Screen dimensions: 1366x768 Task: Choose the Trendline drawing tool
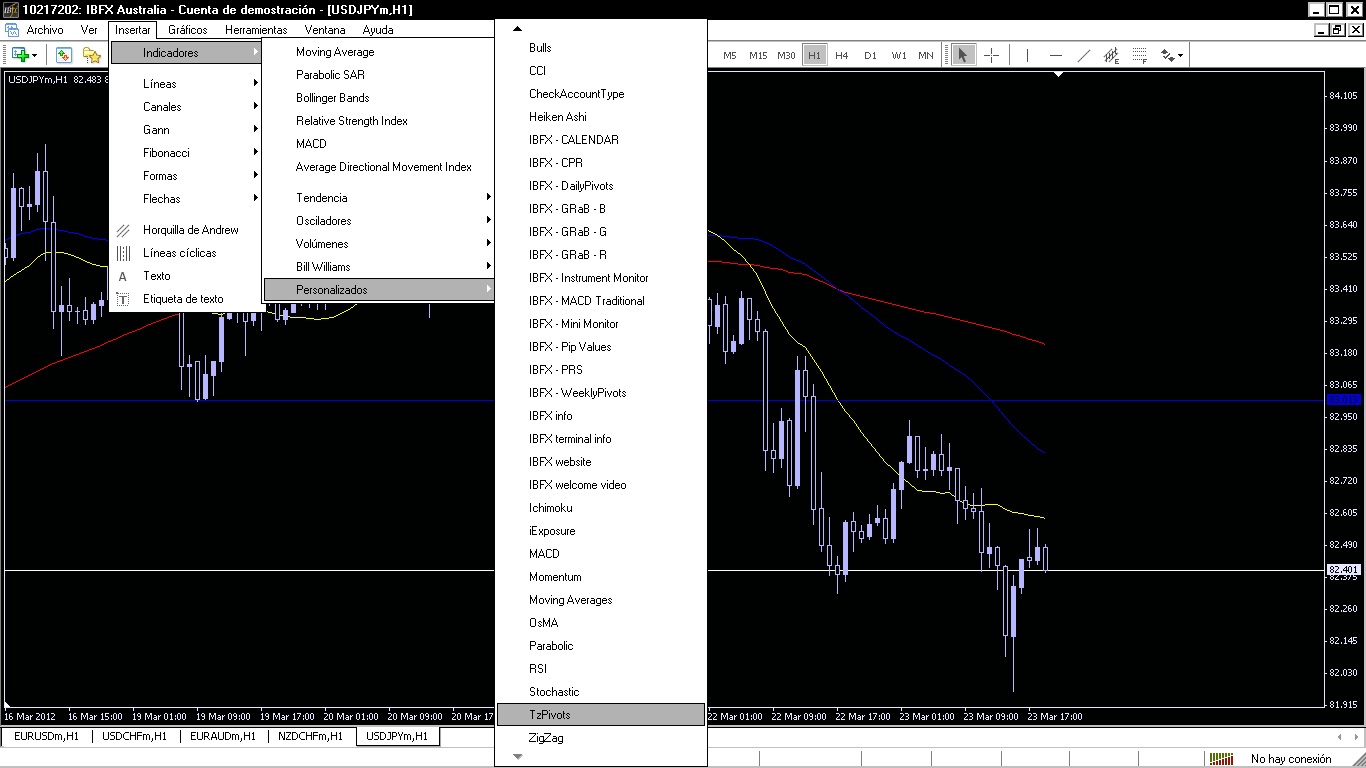1083,55
